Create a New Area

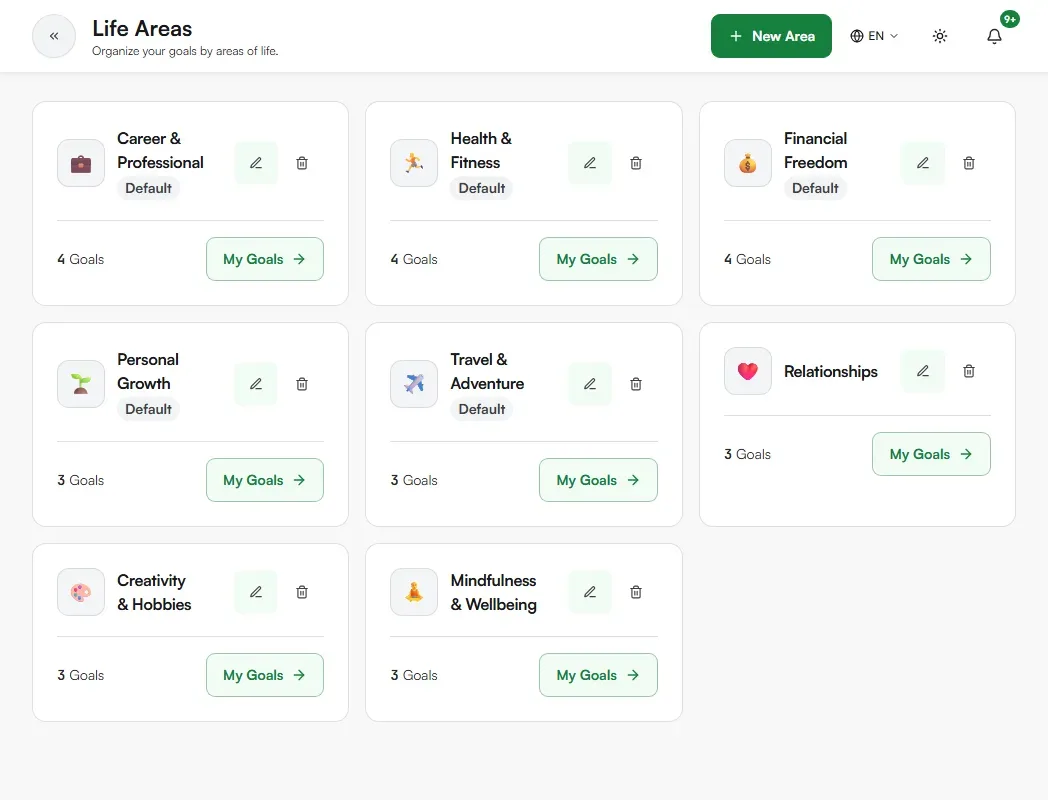pos(771,36)
